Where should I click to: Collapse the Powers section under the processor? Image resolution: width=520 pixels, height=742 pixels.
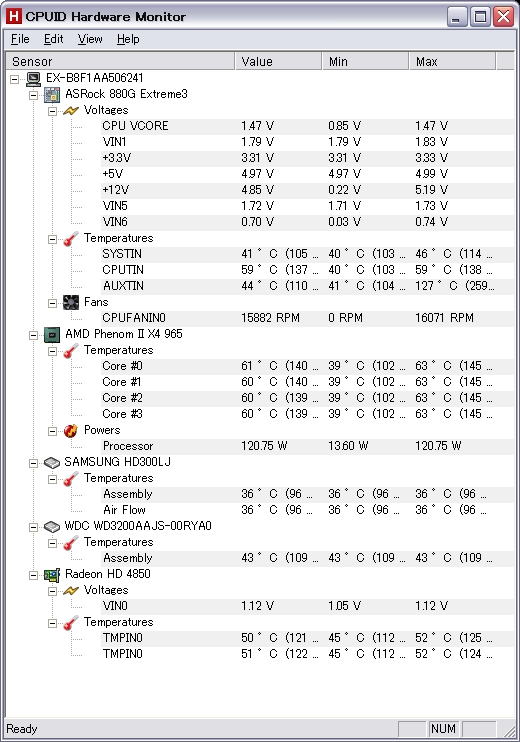coord(52,431)
